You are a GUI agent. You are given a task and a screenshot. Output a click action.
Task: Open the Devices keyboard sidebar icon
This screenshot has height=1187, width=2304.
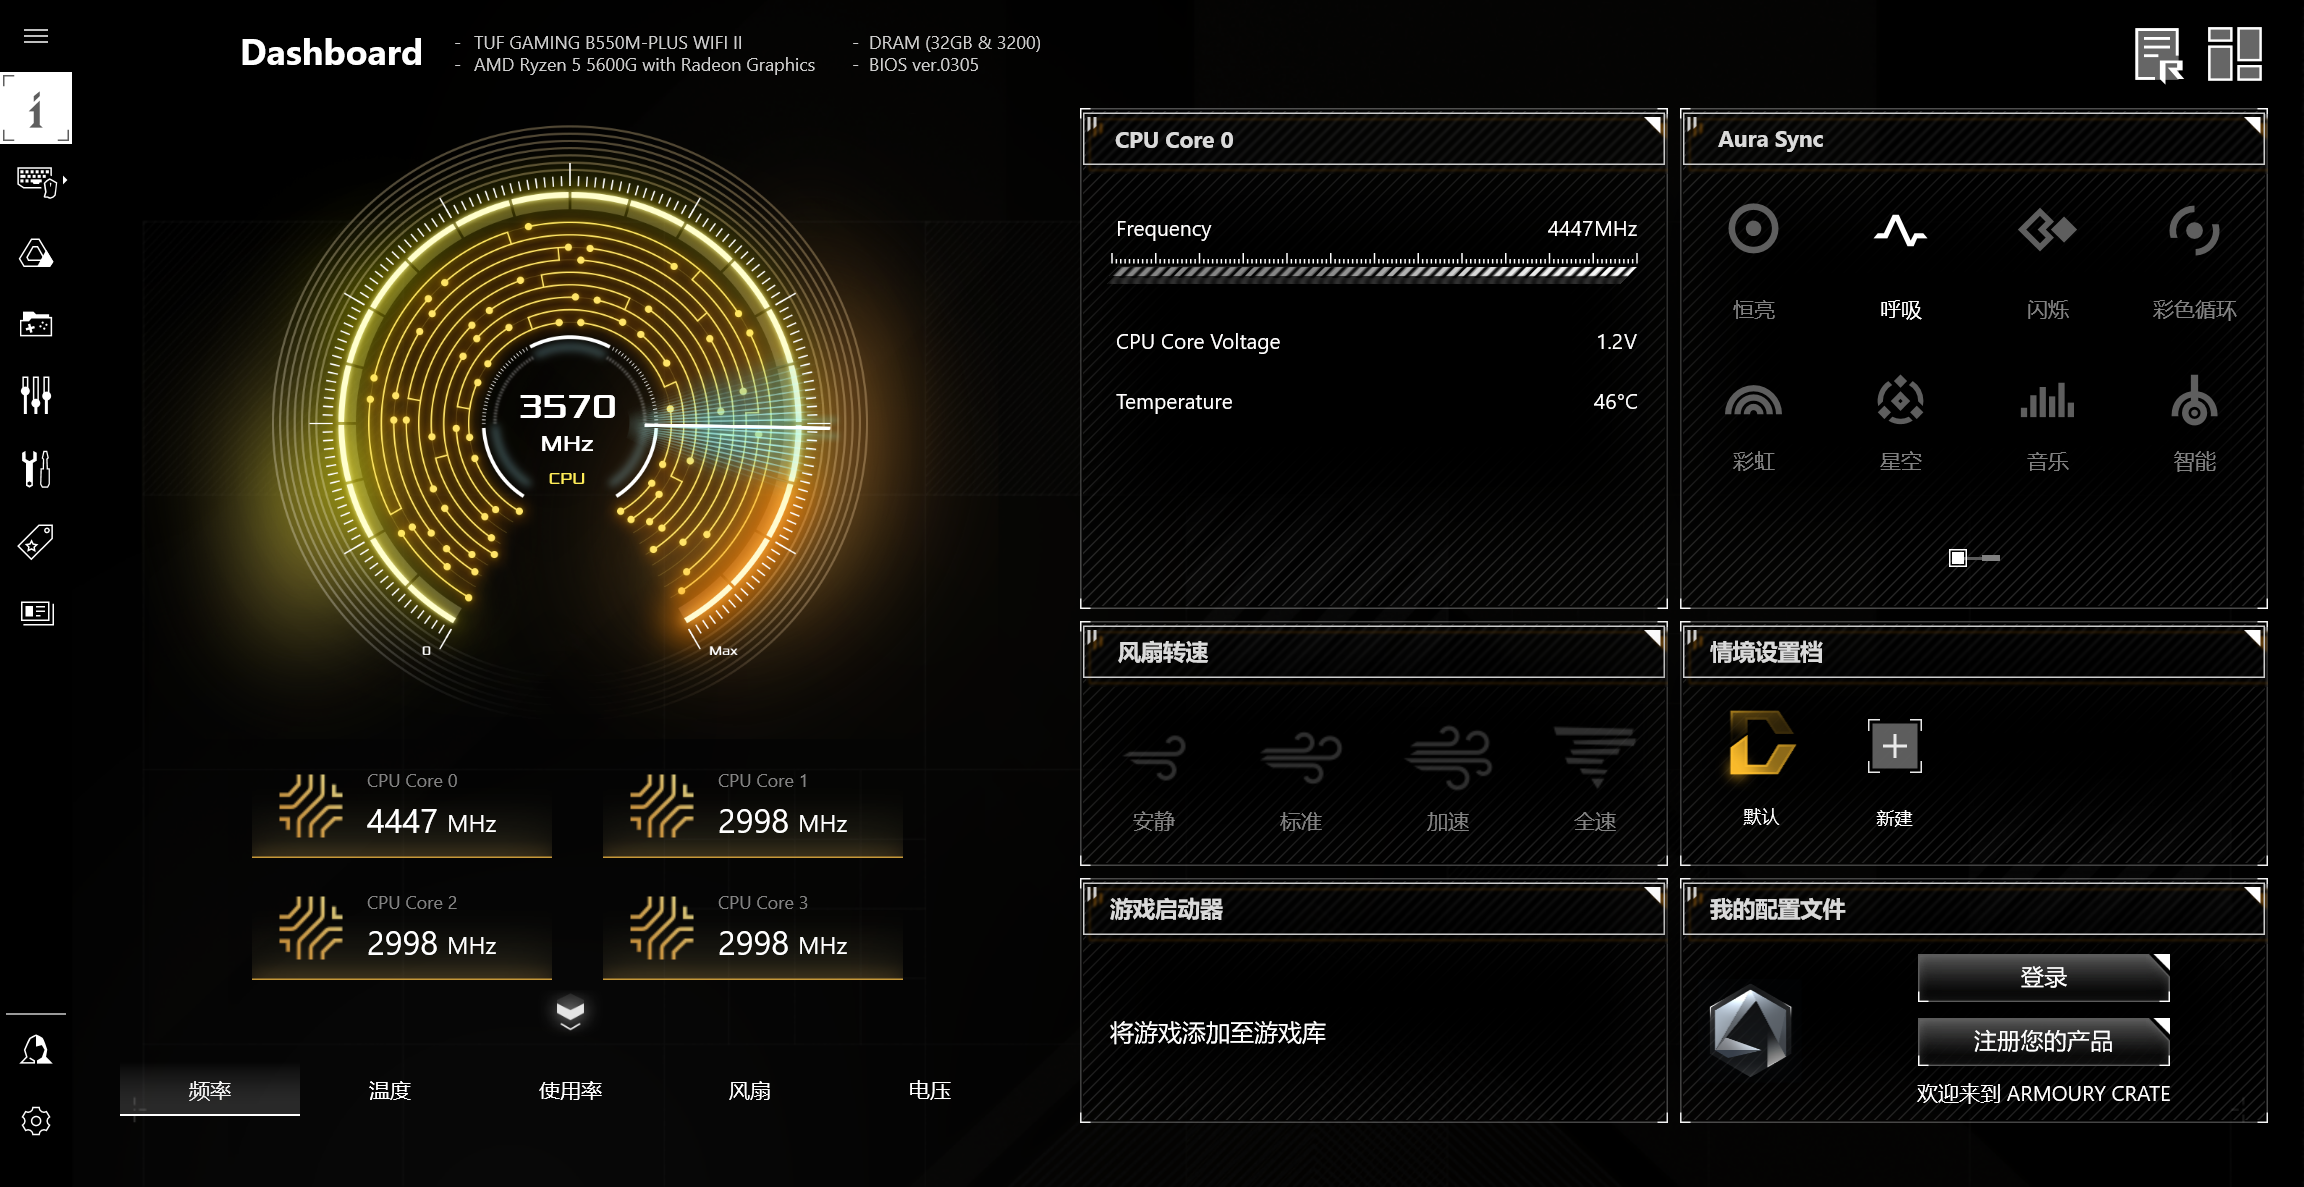click(37, 181)
